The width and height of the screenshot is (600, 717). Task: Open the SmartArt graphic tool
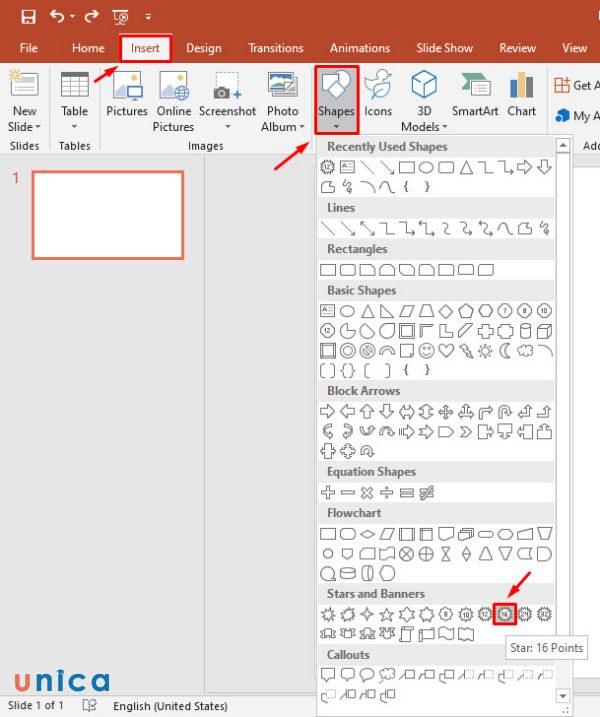(x=475, y=98)
